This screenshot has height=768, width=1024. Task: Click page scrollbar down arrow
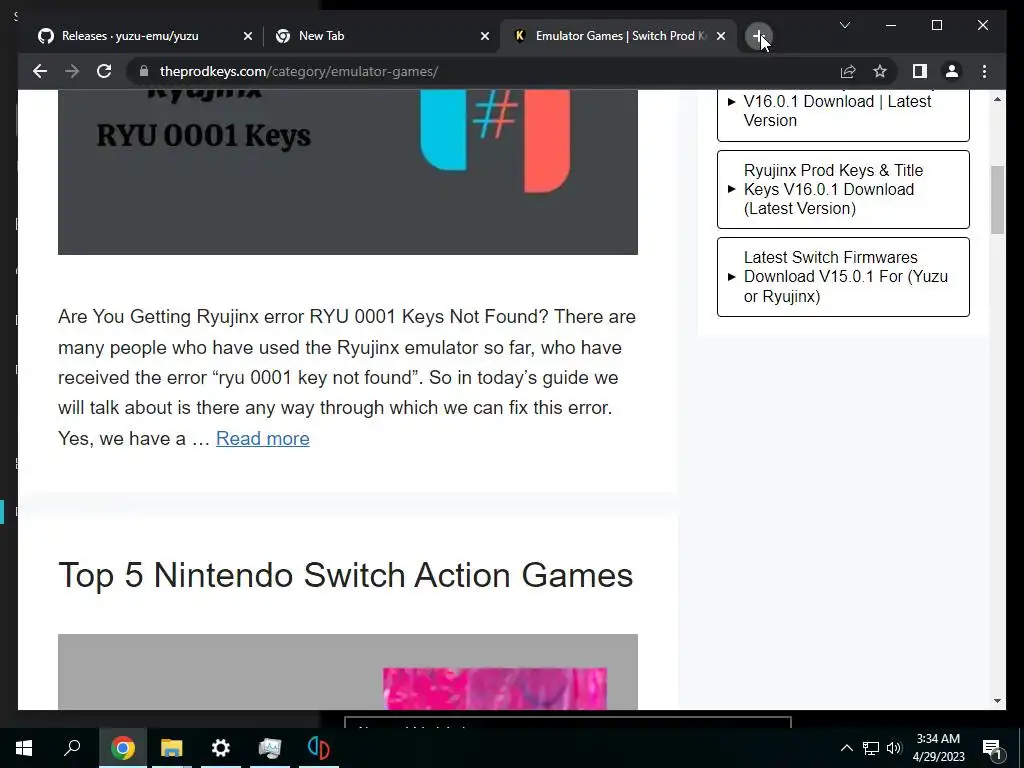coord(997,701)
